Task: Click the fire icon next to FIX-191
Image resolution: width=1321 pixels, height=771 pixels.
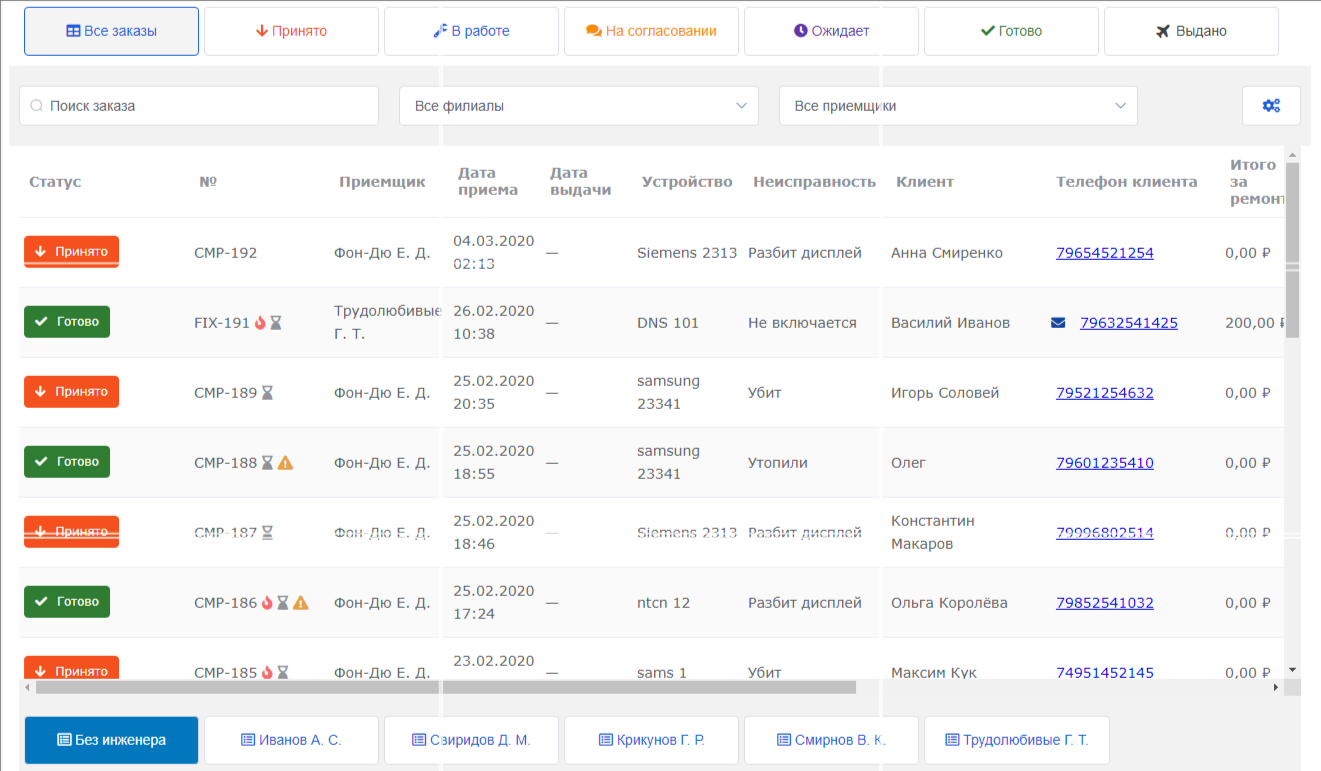Action: 260,323
